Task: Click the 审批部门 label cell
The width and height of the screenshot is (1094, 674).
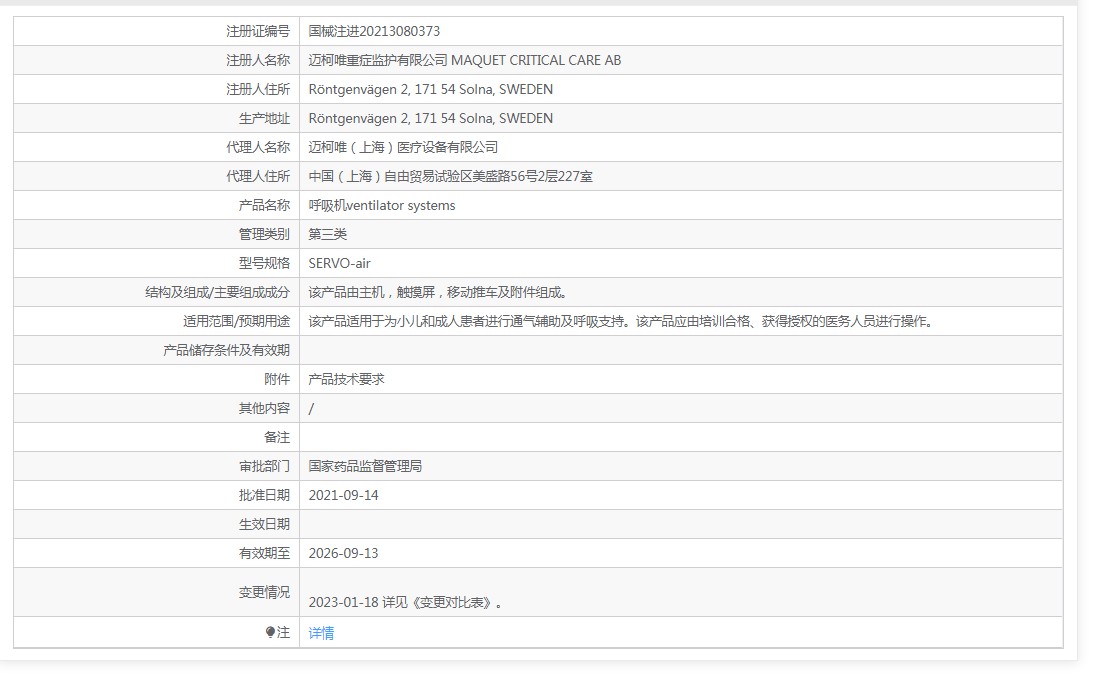Action: pyautogui.click(x=156, y=466)
